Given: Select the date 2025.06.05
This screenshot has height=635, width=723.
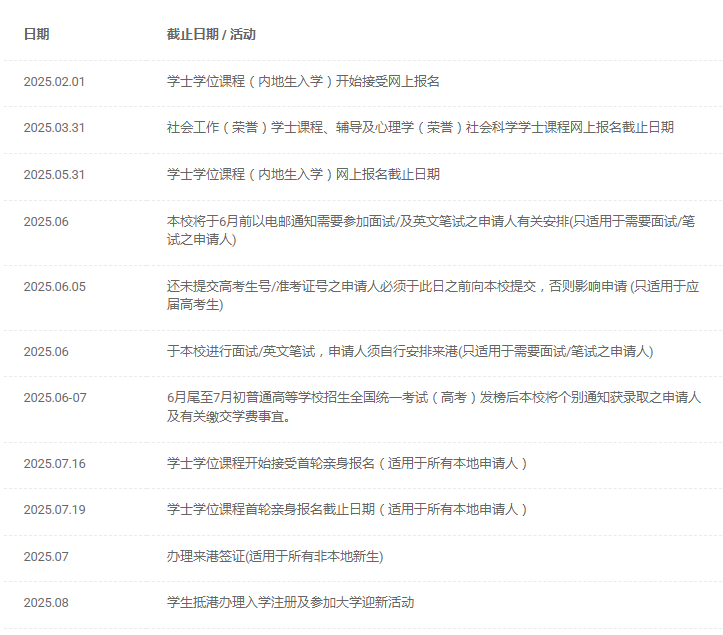Looking at the screenshot, I should 54,287.
